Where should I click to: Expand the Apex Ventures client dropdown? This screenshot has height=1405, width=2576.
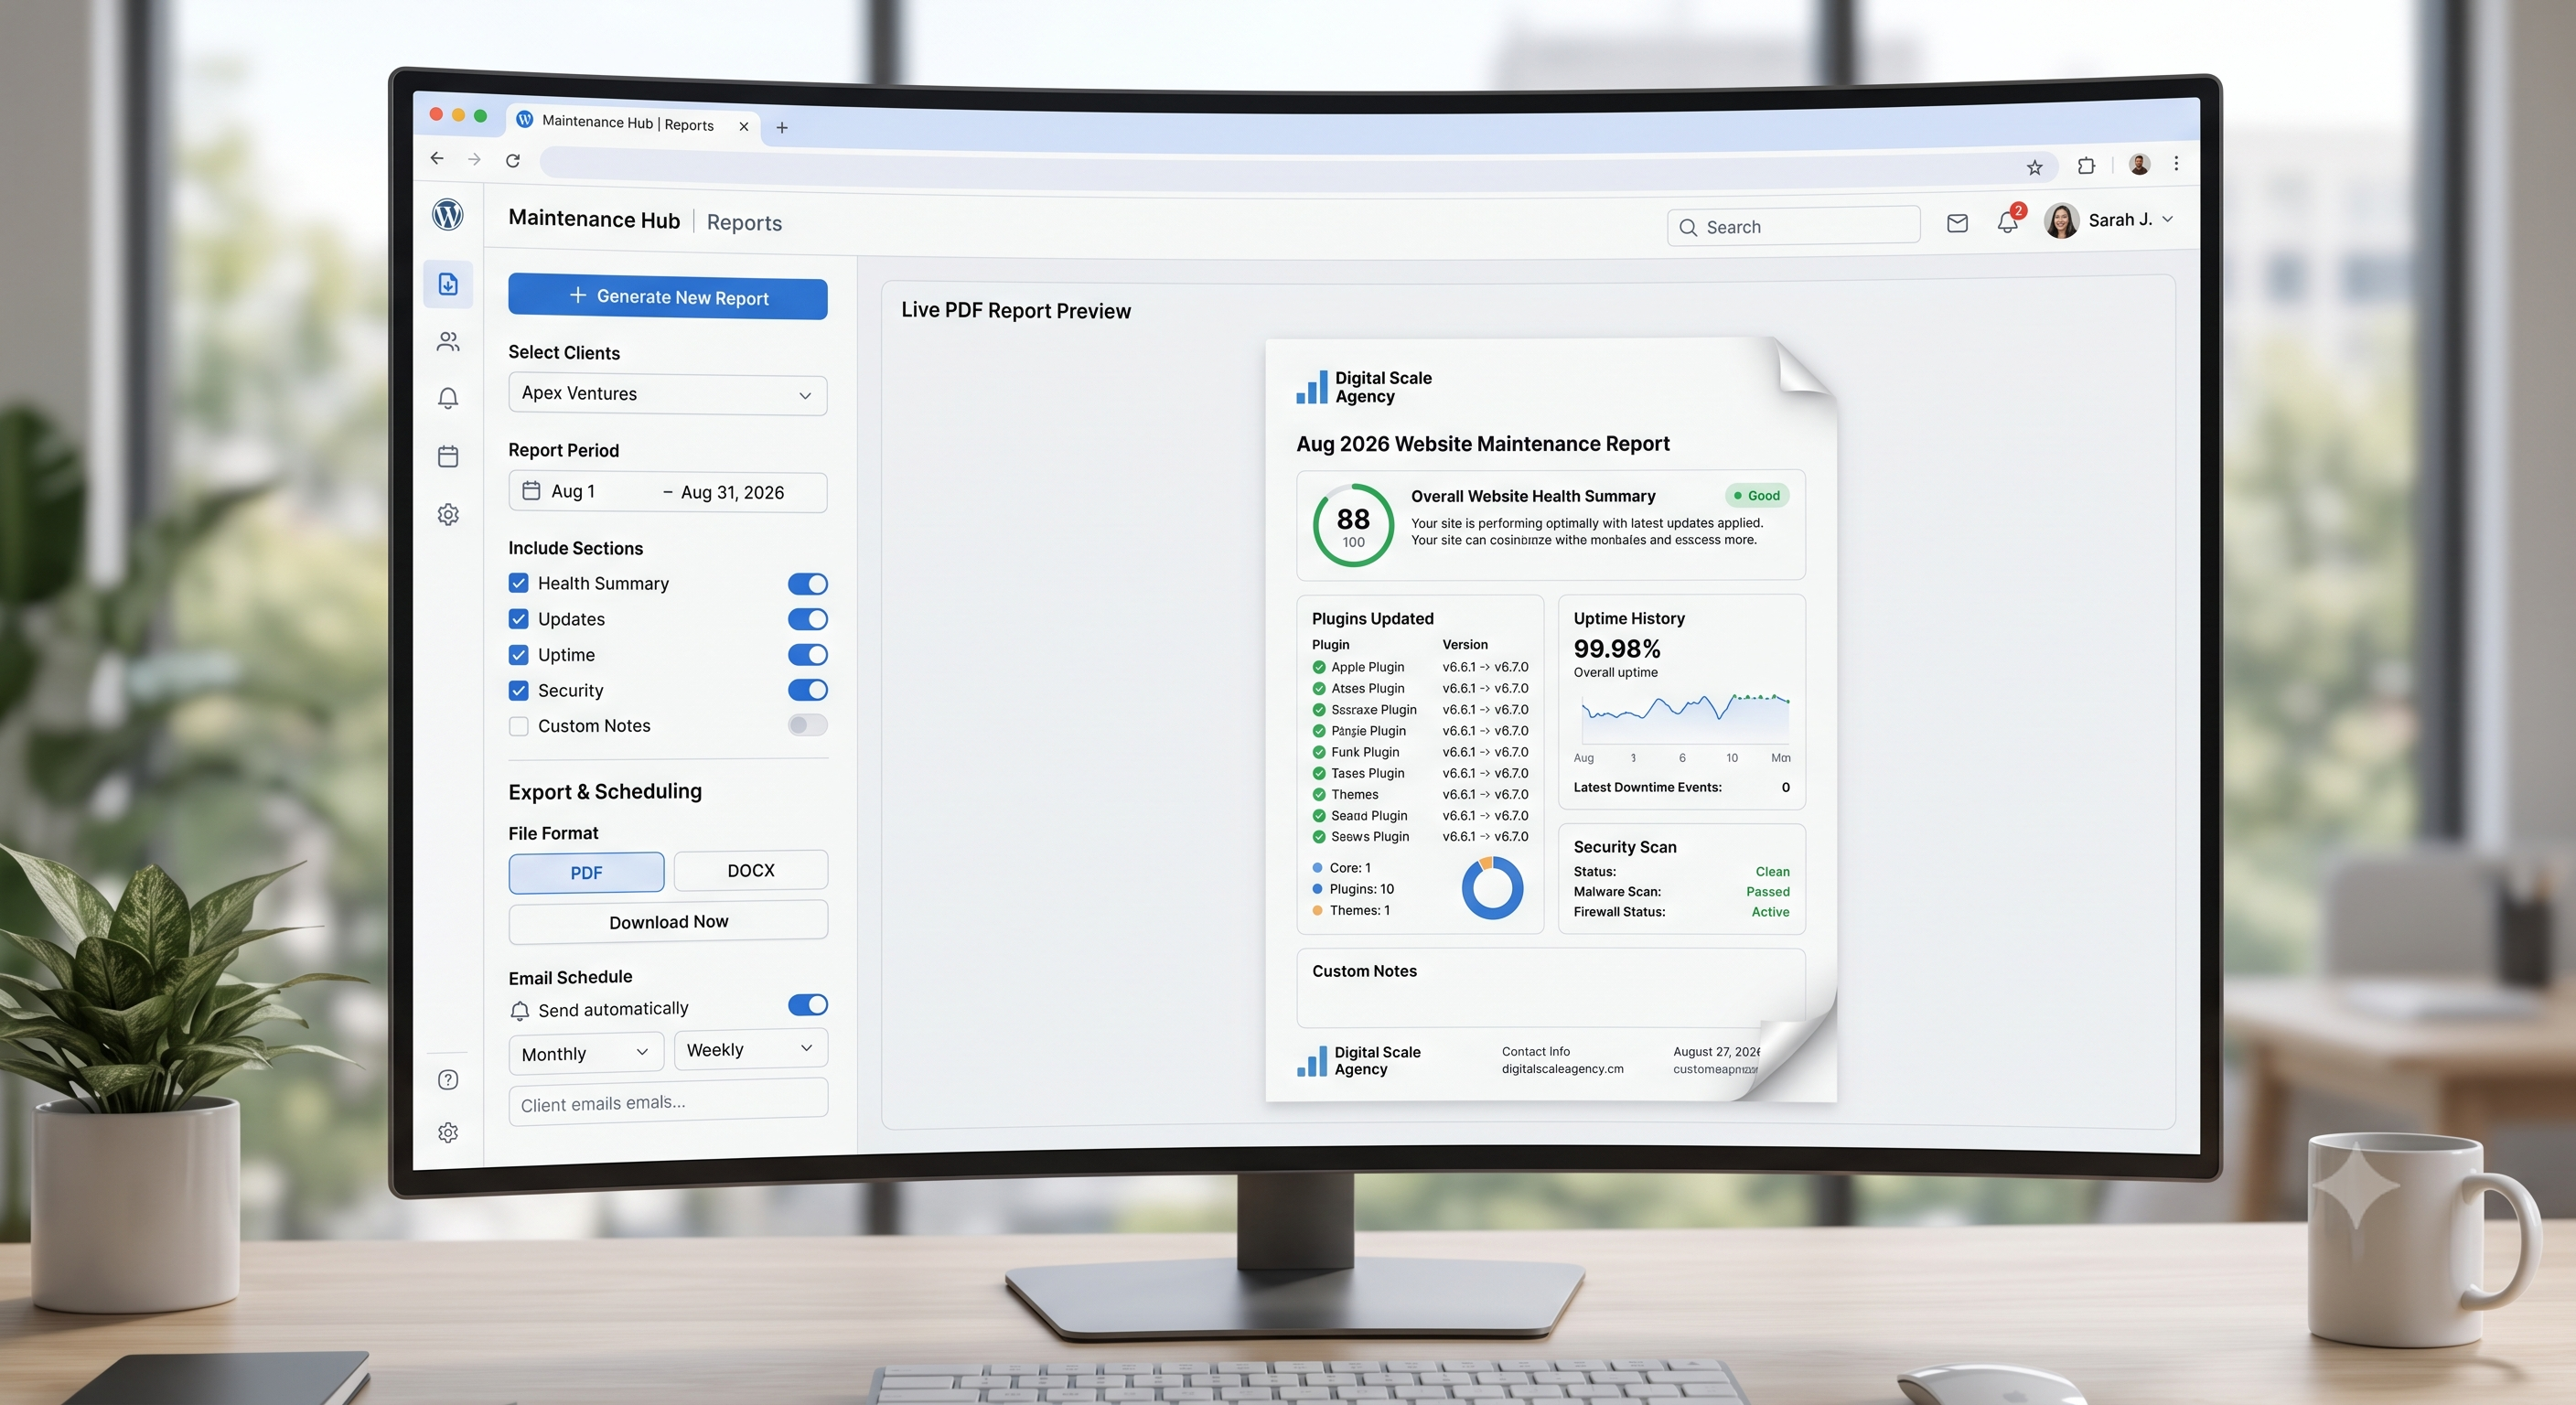[667, 394]
